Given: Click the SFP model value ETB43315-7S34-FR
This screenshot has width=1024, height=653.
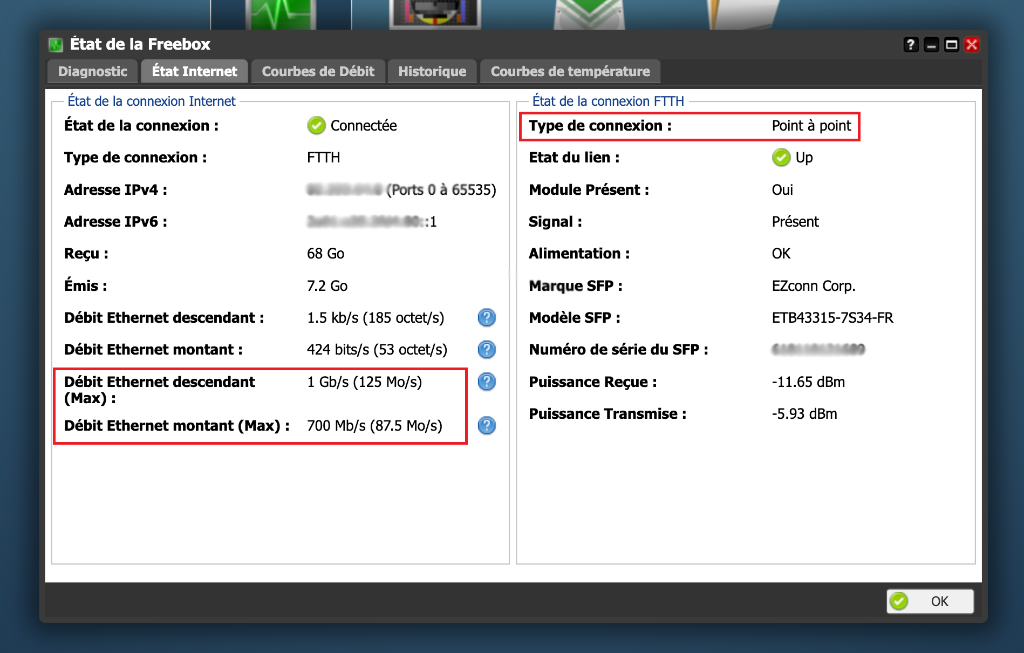Looking at the screenshot, I should click(x=832, y=318).
